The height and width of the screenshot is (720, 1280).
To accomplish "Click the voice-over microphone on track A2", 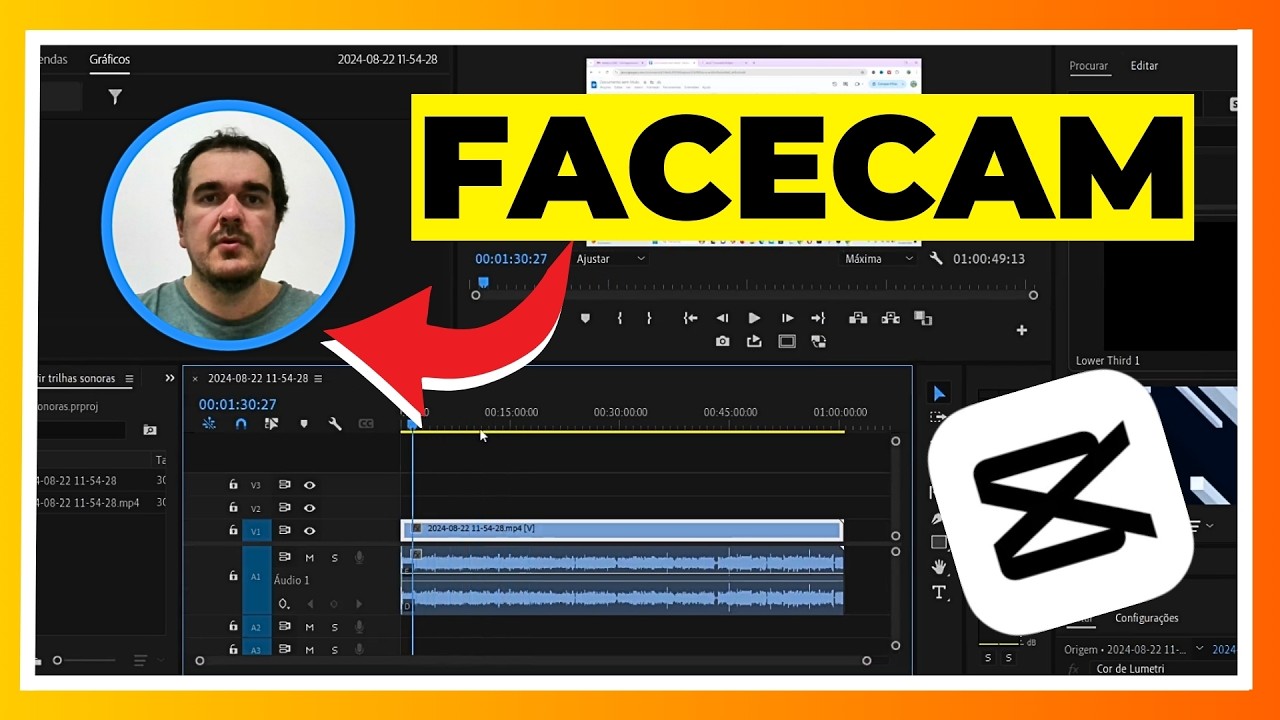I will point(359,627).
